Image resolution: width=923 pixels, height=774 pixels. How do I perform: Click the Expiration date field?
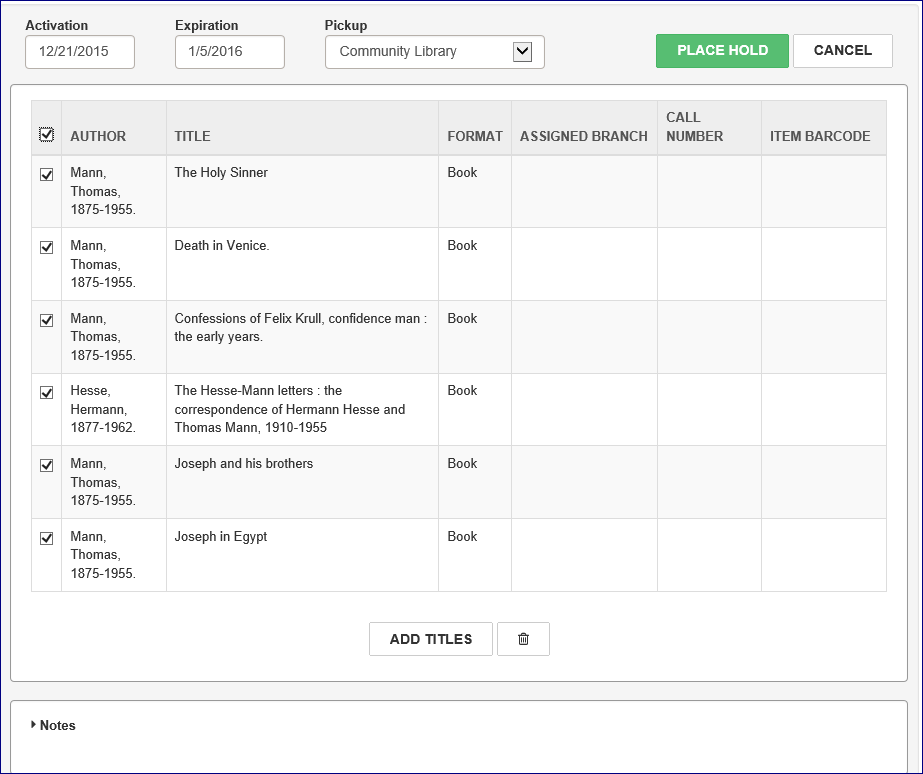pos(230,52)
